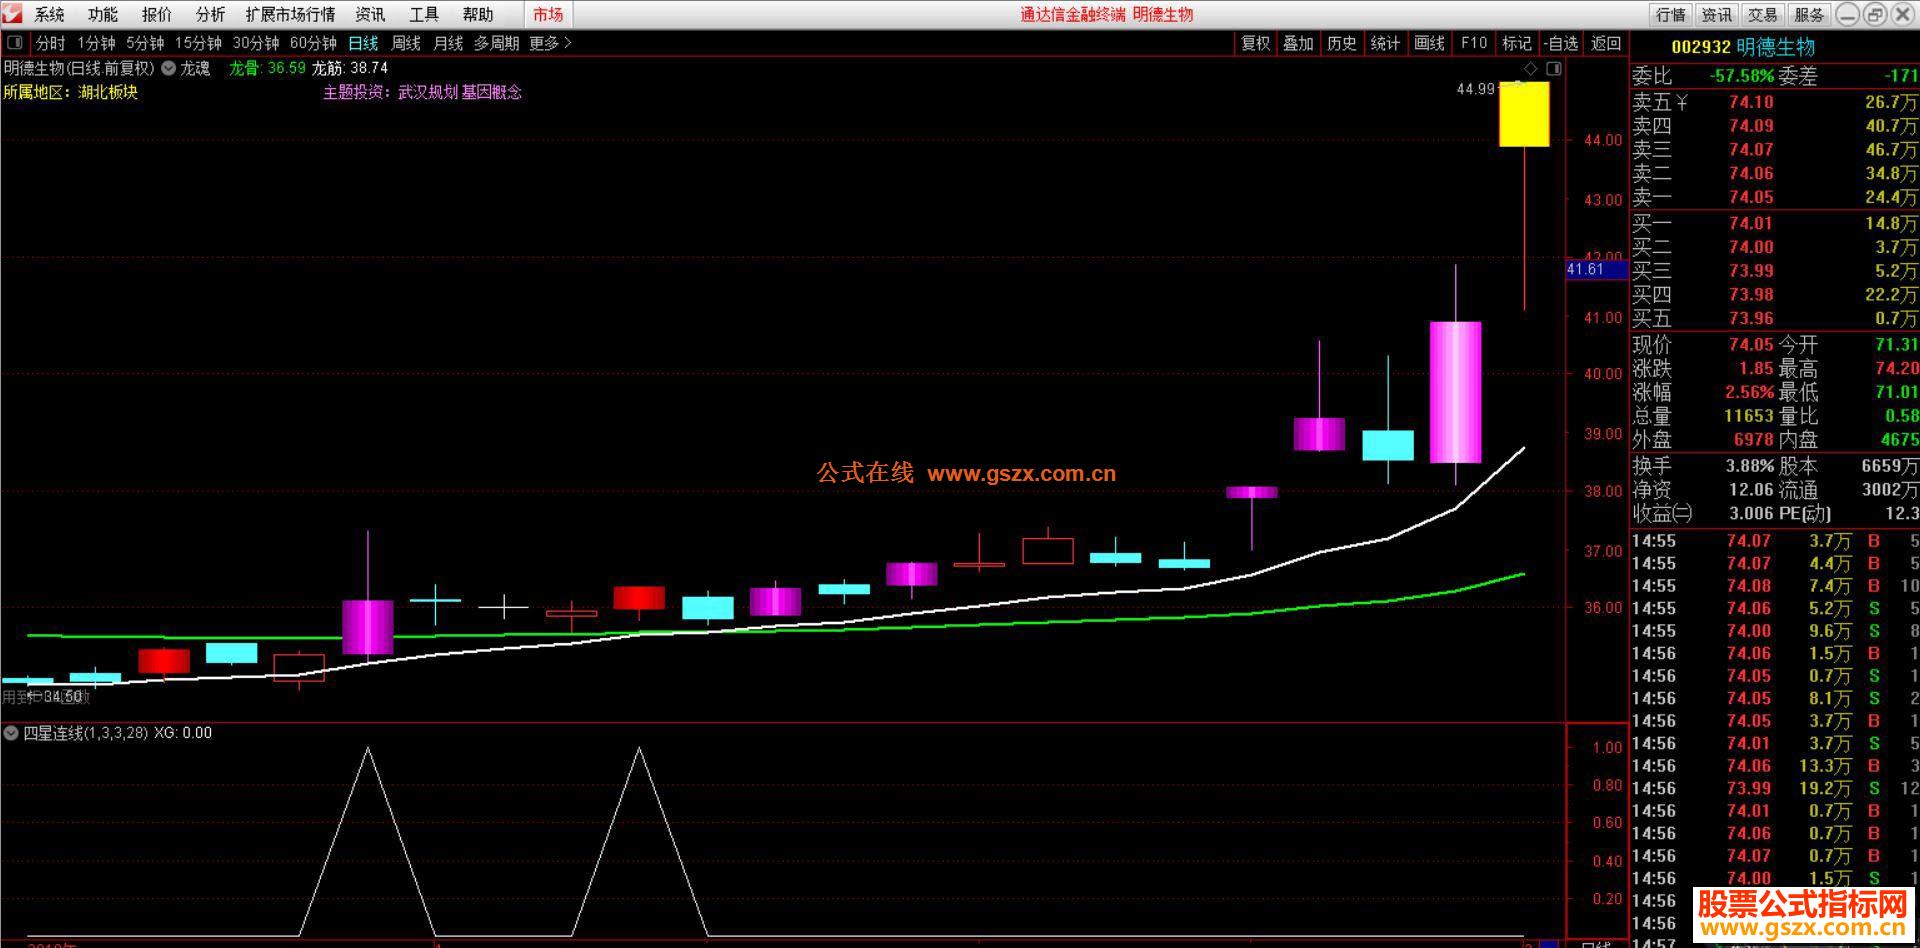
Task: Open the 帮助 menu
Action: [478, 14]
